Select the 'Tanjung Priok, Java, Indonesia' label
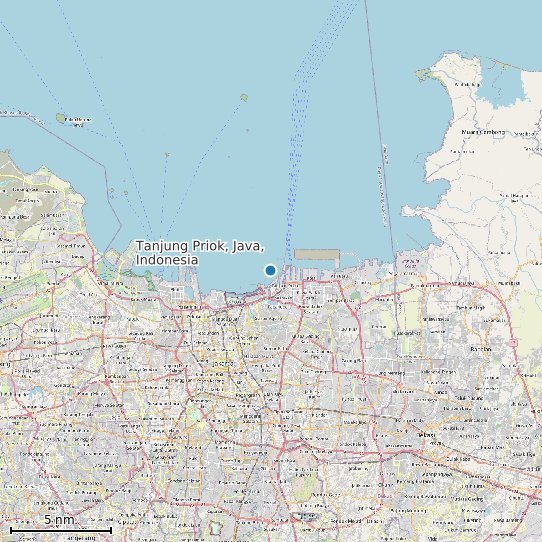This screenshot has width=542, height=542. (x=200, y=253)
